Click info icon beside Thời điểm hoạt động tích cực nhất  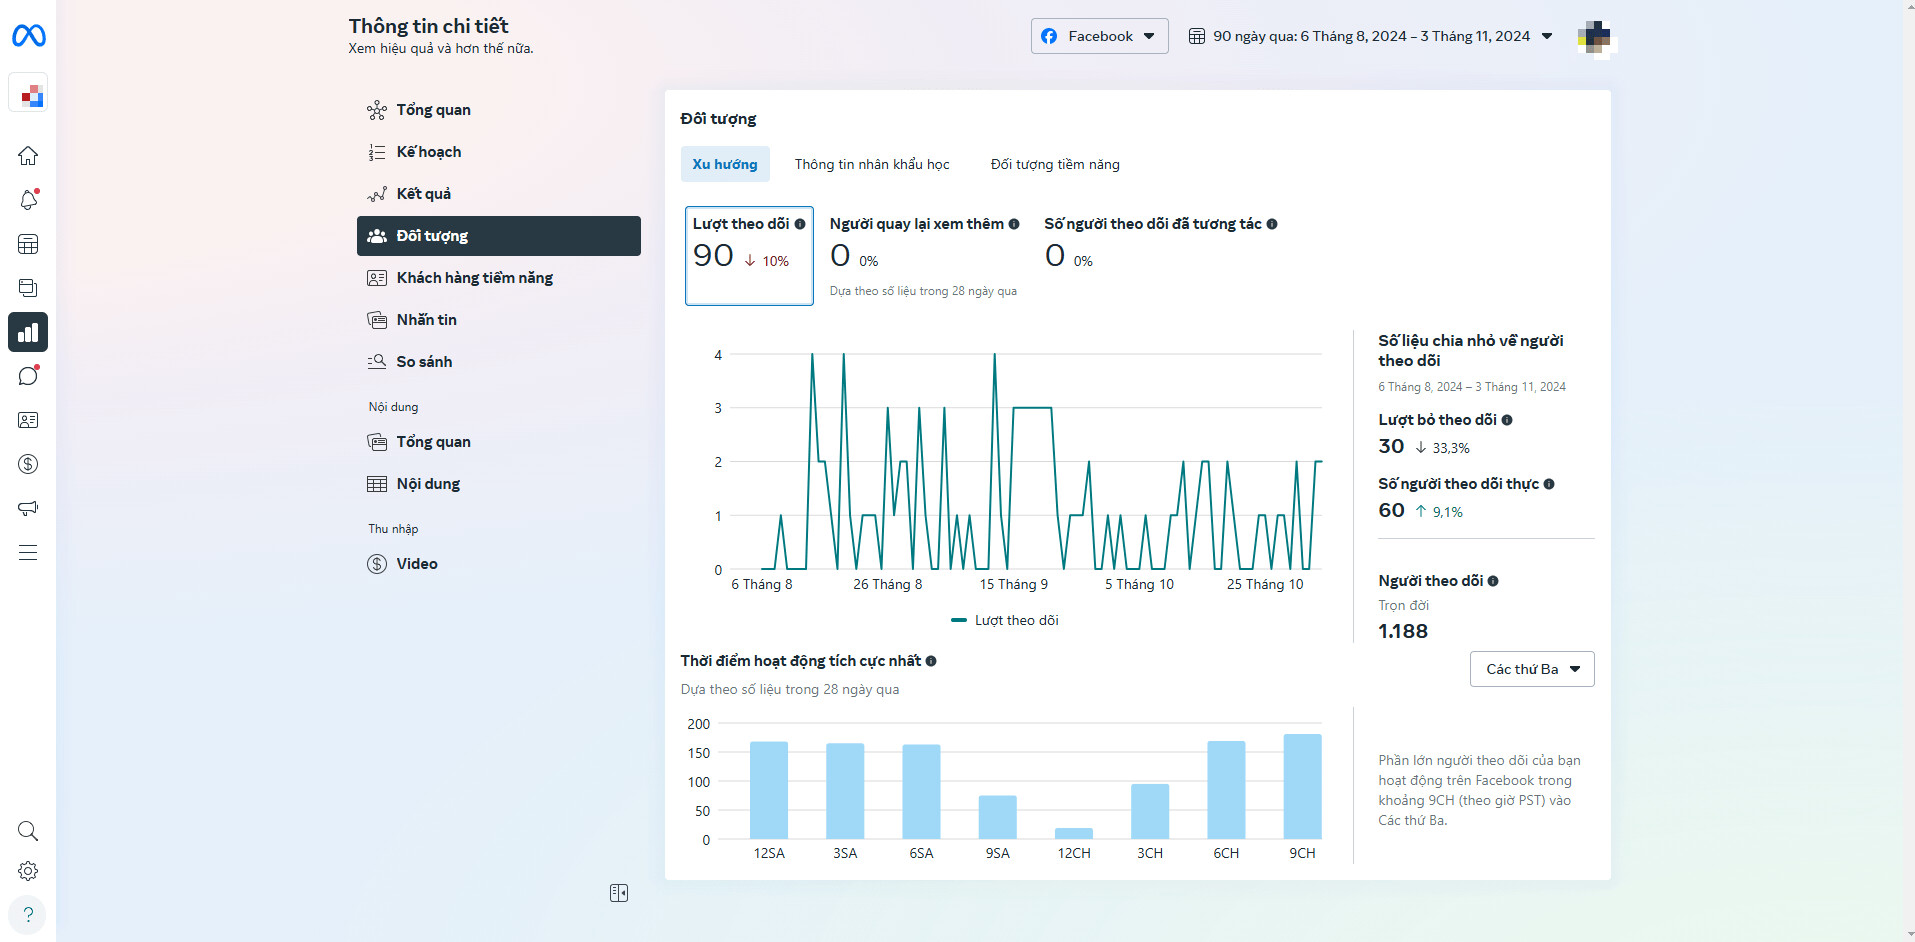click(931, 661)
